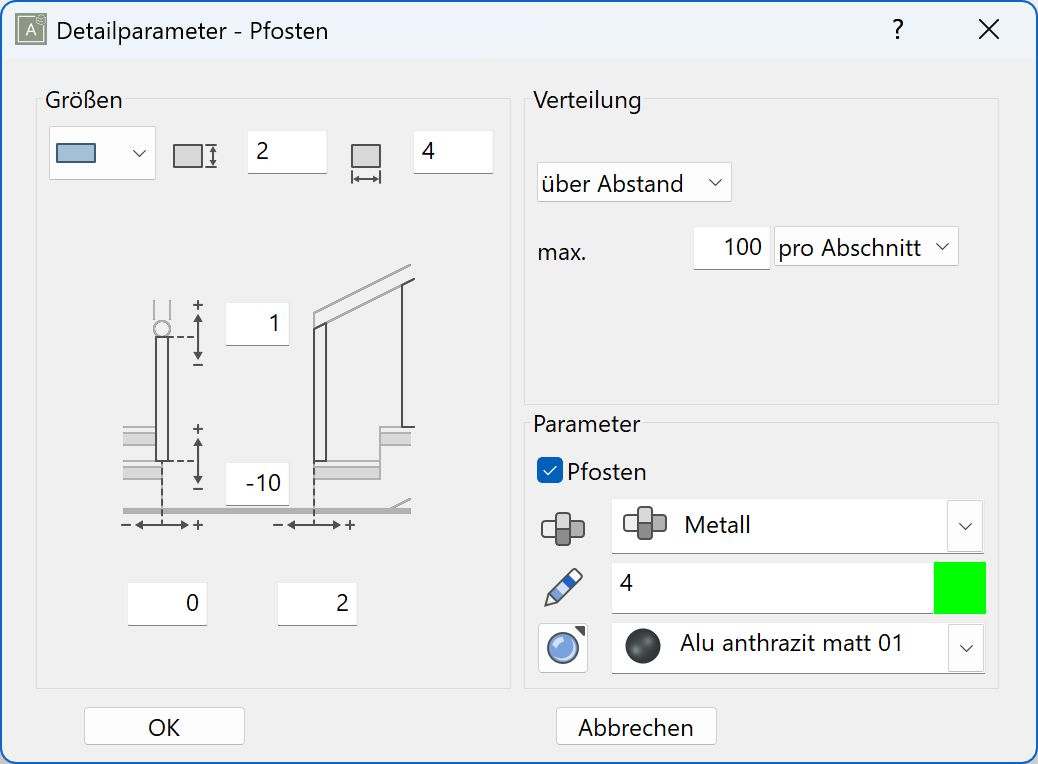The width and height of the screenshot is (1038, 764).
Task: Click the max distance field showing 100
Action: point(731,246)
